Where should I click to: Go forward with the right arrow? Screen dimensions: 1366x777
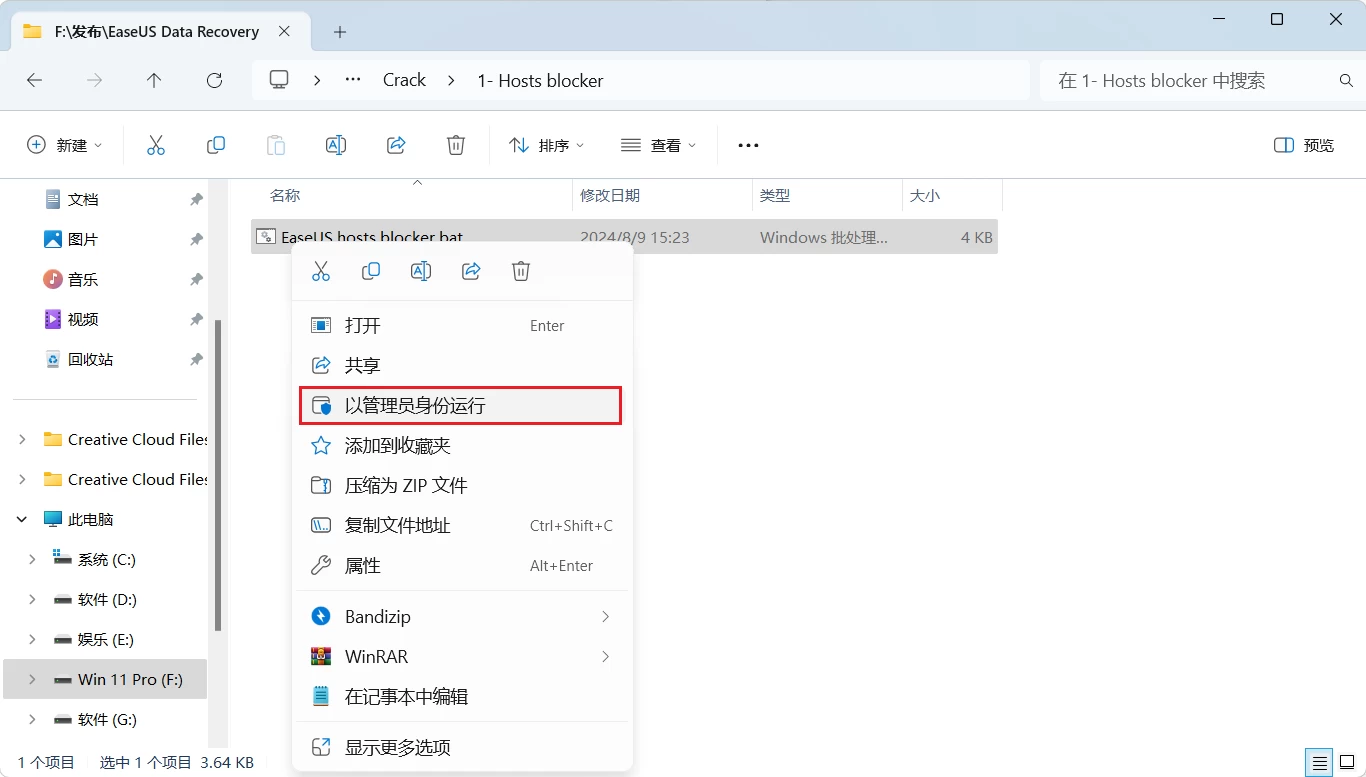coord(94,80)
